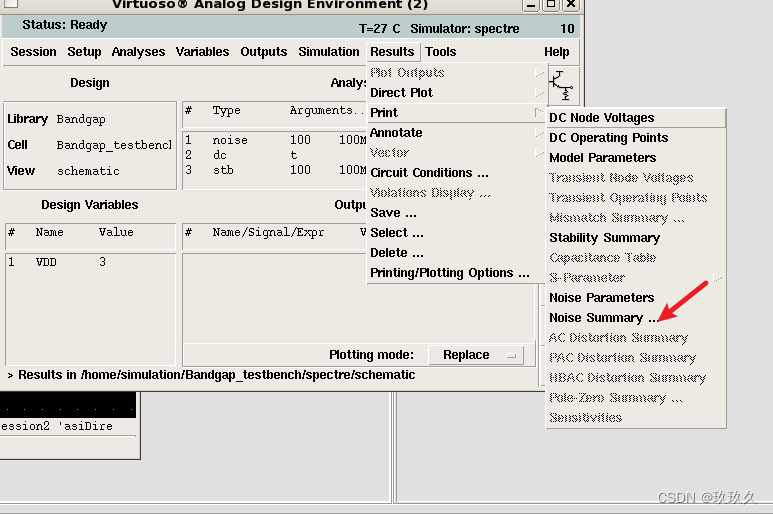This screenshot has width=773, height=514.
Task: Choose Select ... in Results menu
Action: point(456,233)
